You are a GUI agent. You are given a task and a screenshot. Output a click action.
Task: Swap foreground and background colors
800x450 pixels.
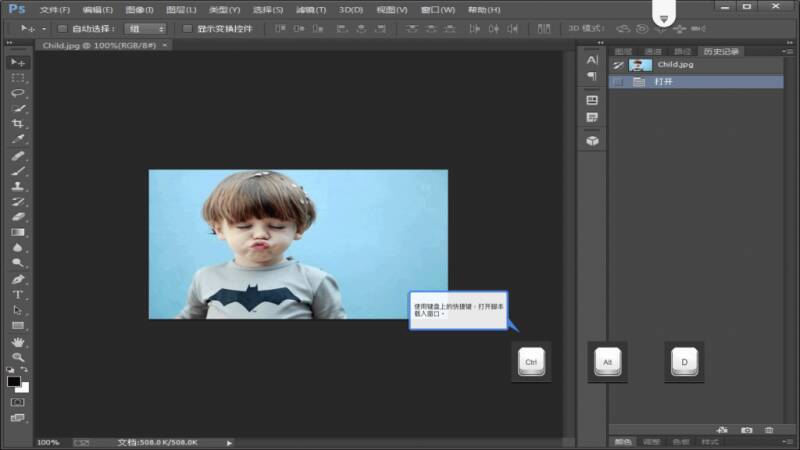click(24, 369)
